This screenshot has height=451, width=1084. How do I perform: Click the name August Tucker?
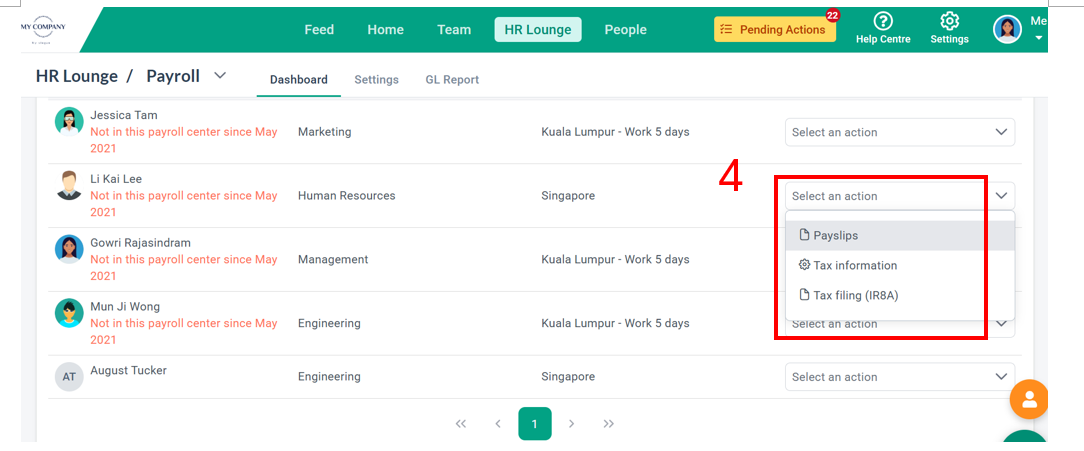pyautogui.click(x=129, y=370)
